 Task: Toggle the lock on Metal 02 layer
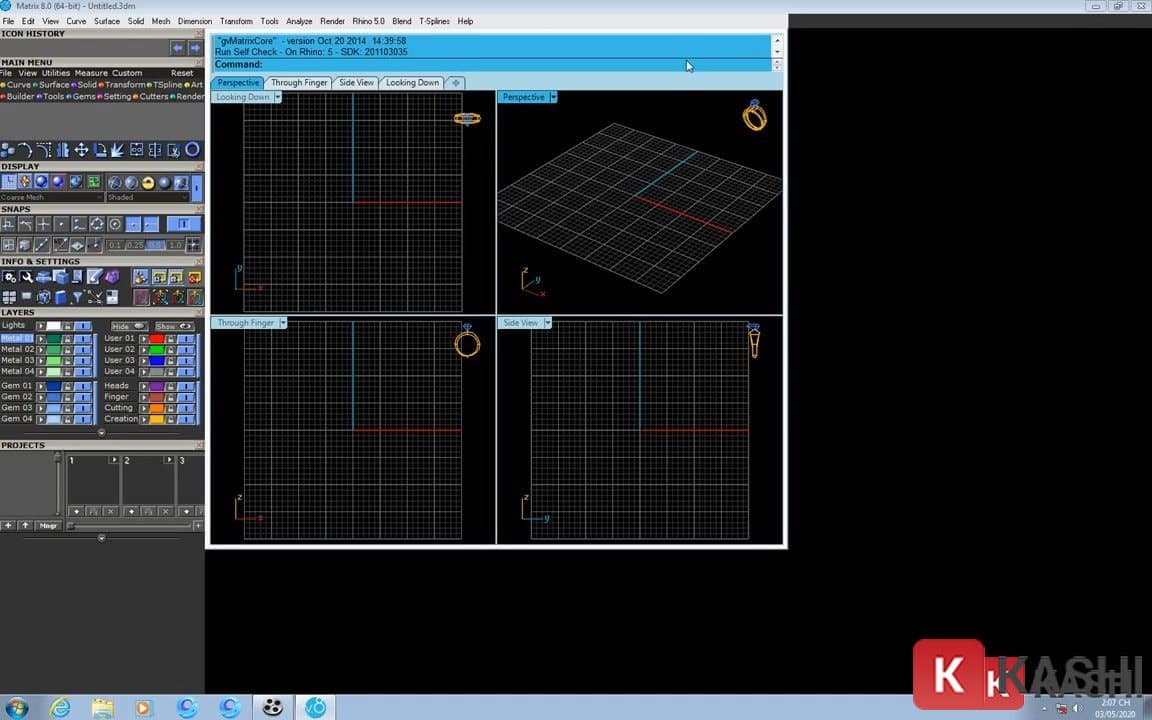pyautogui.click(x=67, y=349)
